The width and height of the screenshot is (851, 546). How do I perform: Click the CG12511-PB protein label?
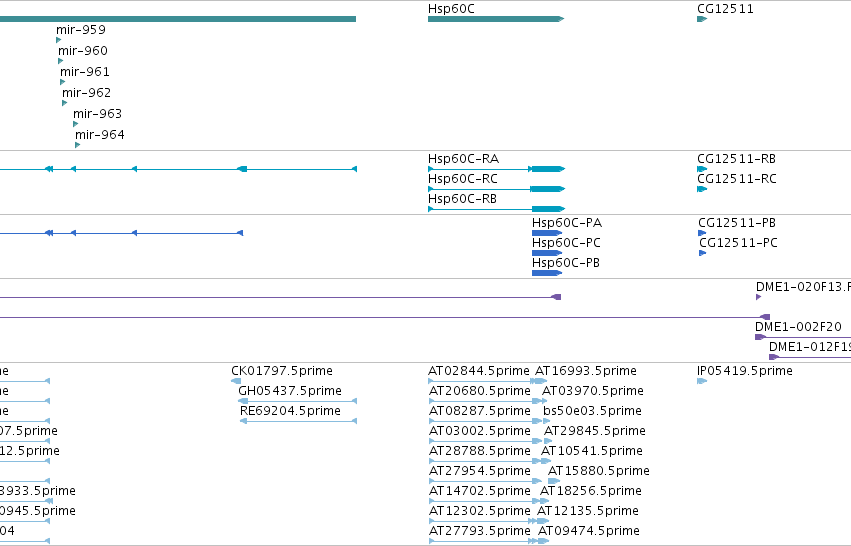pos(737,223)
